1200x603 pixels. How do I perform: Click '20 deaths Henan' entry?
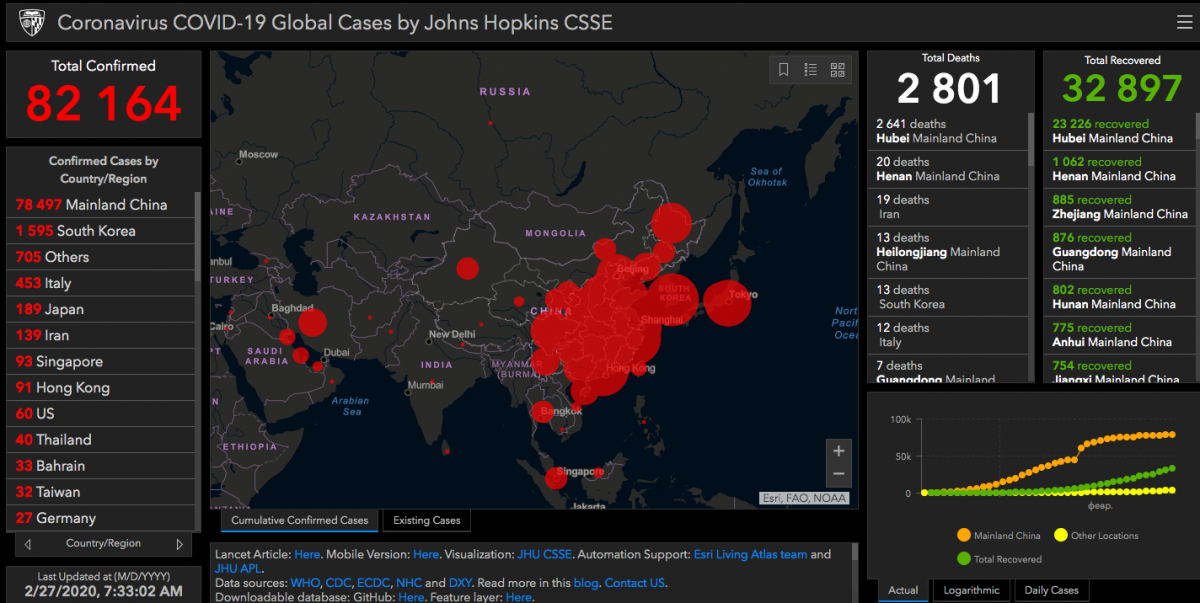pyautogui.click(x=947, y=169)
